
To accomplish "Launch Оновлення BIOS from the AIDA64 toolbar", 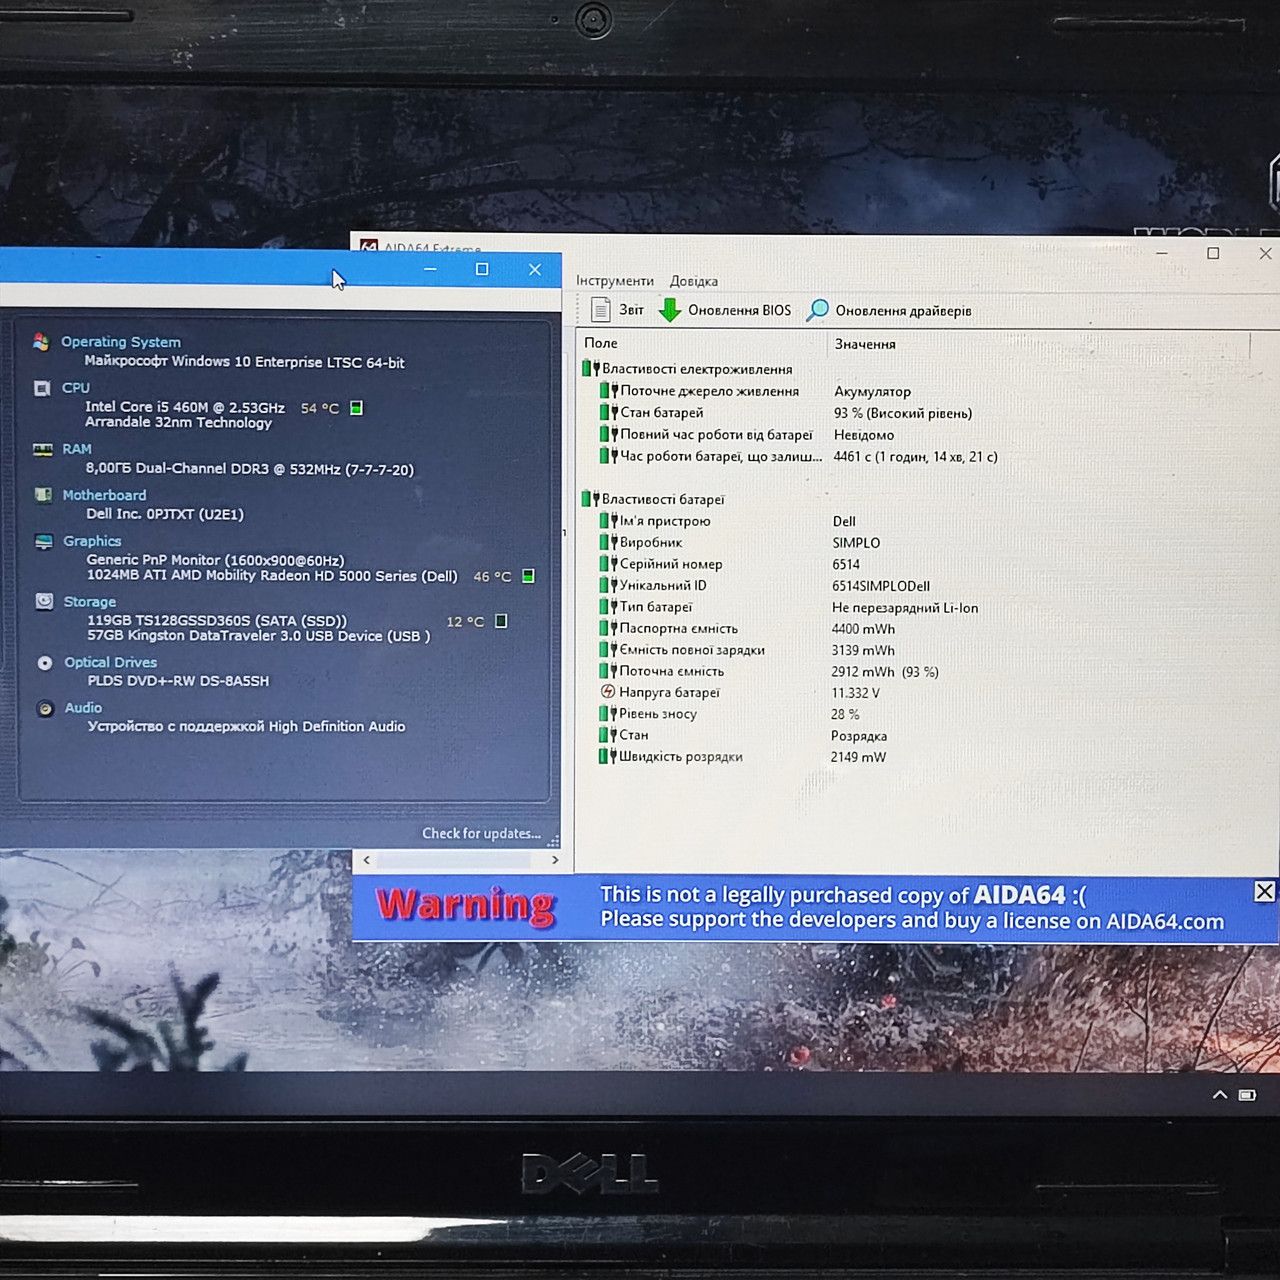I will click(725, 310).
